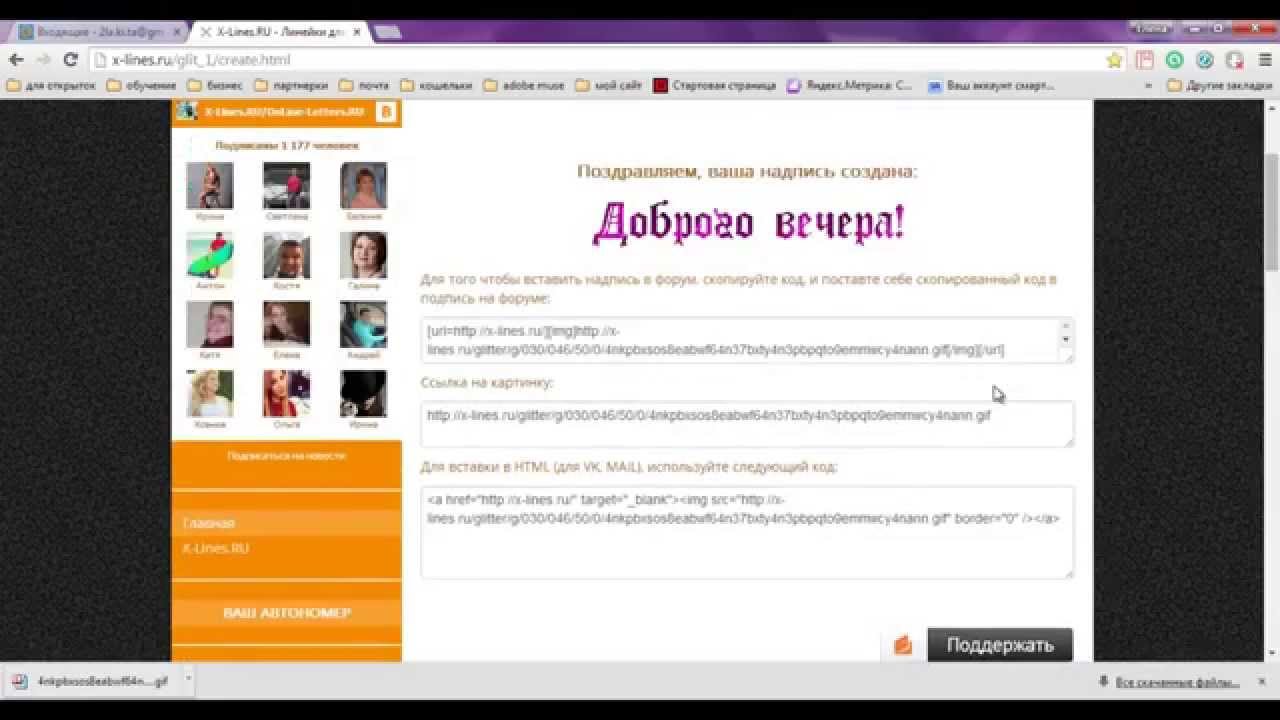Close the X-Lines.RU browser tab

tap(357, 32)
